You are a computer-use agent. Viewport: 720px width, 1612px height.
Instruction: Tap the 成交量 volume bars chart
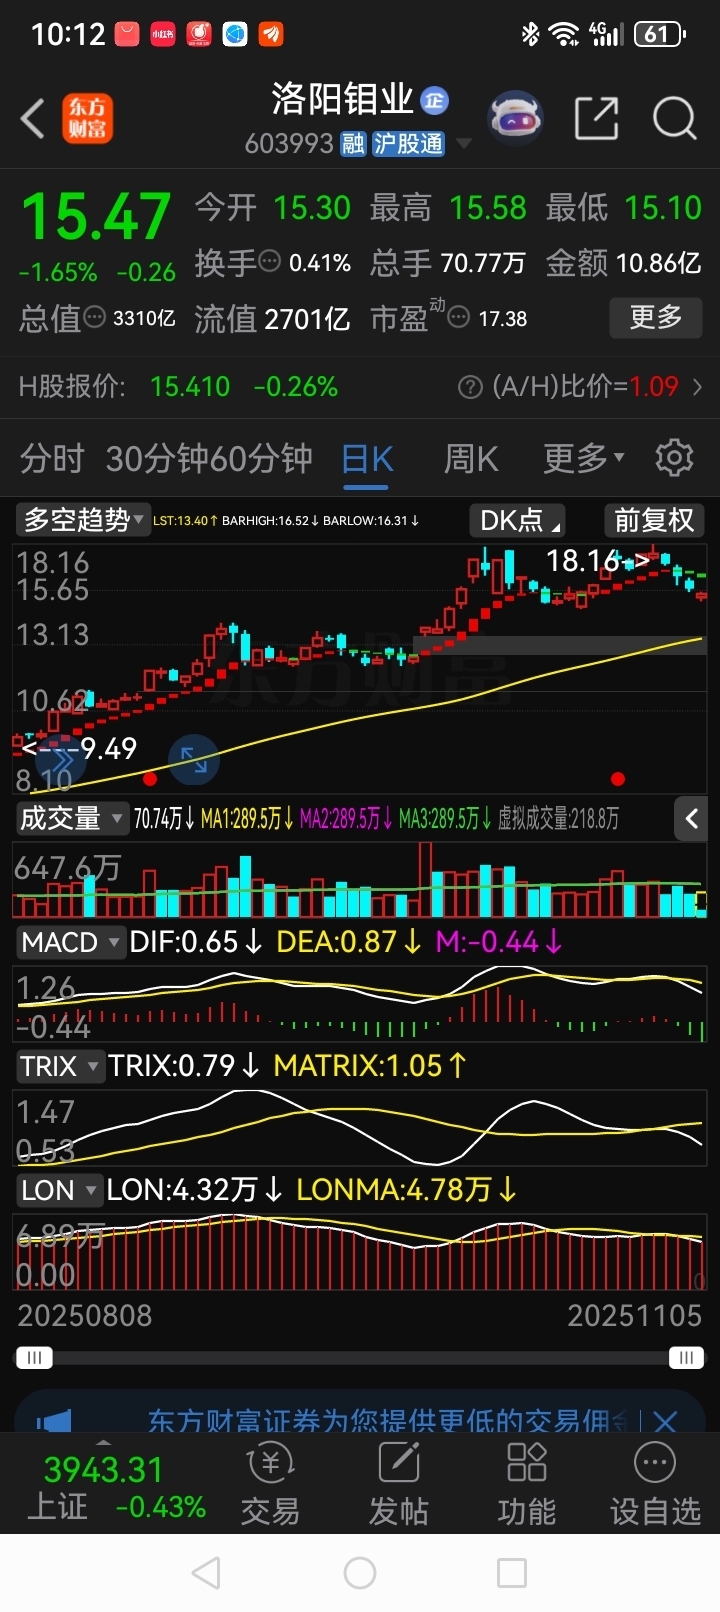pyautogui.click(x=360, y=880)
